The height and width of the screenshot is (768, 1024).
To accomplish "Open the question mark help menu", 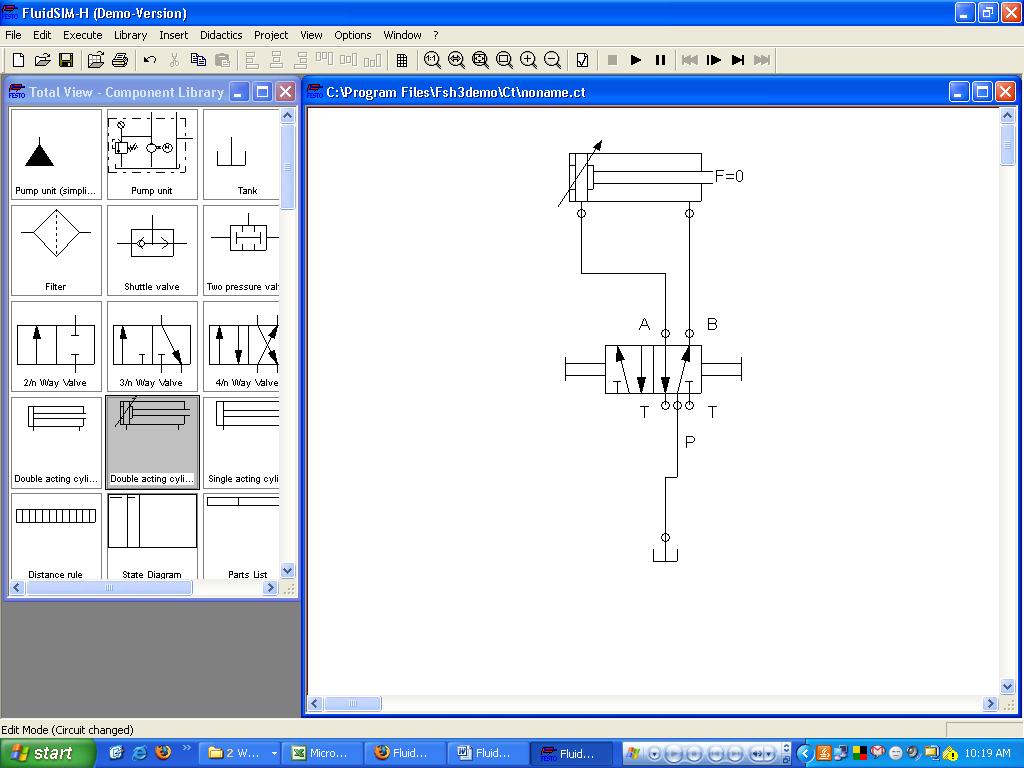I will point(436,35).
